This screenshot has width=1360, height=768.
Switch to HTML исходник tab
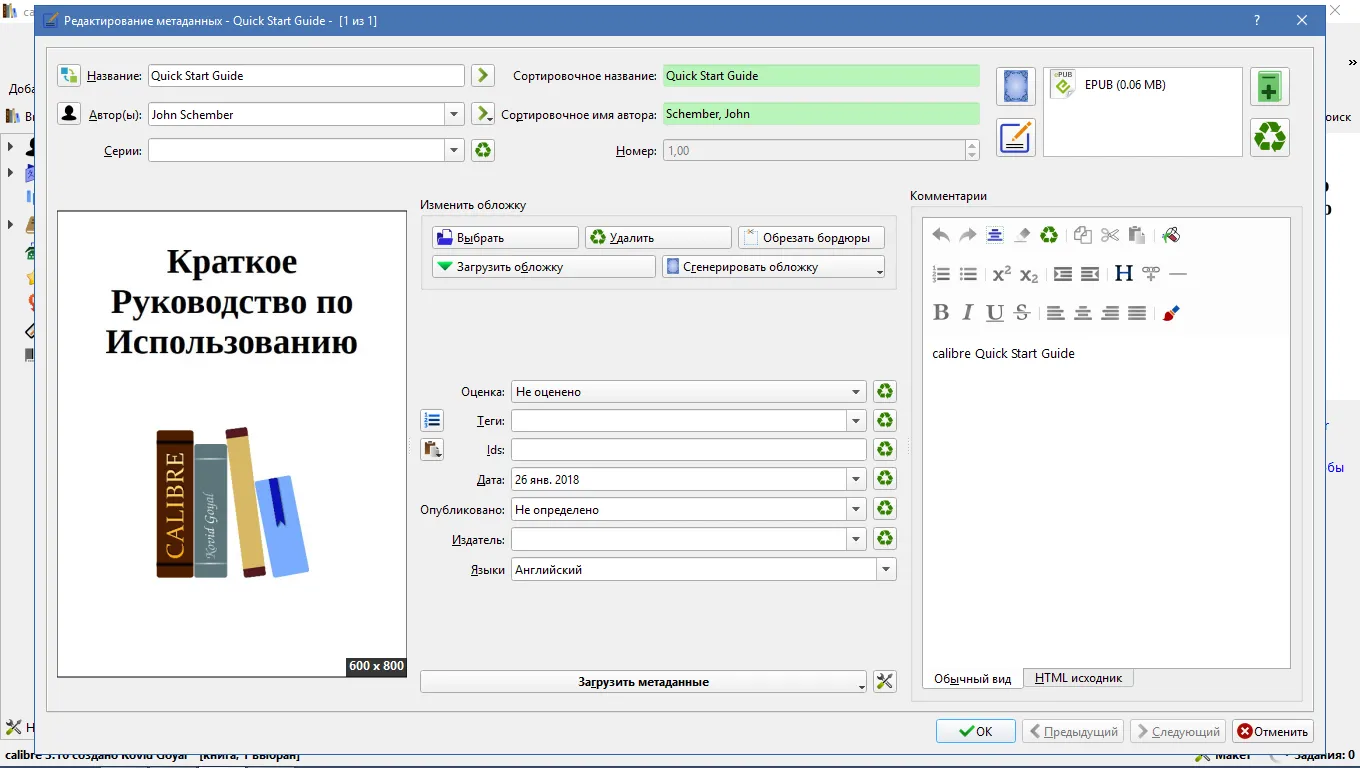[1078, 678]
